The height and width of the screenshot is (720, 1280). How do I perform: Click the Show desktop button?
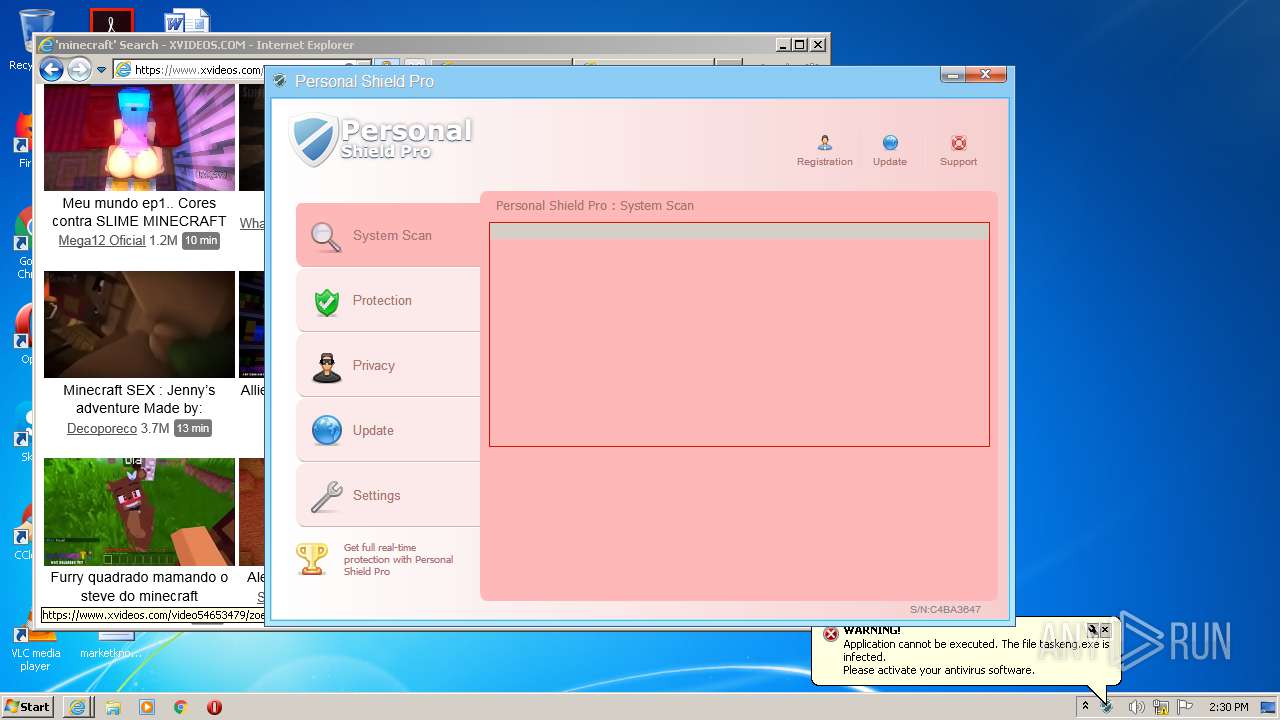pos(1269,707)
